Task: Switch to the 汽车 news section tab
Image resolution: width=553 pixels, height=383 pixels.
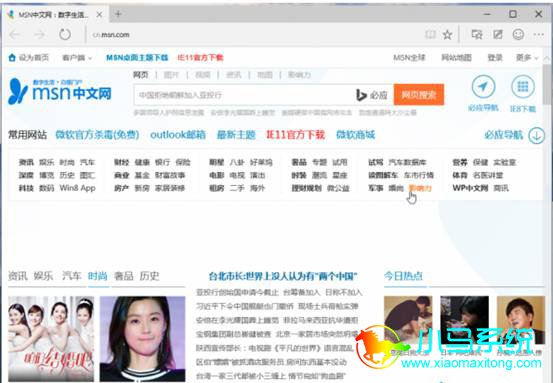Action: [x=72, y=275]
